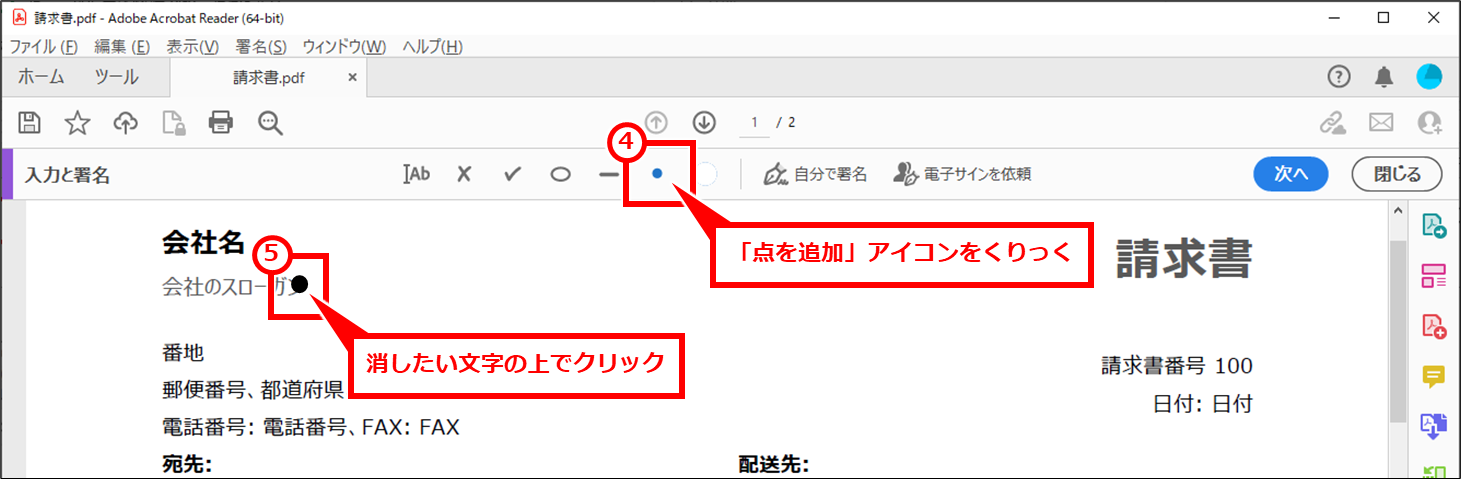Select the cross mark (X) tool
The height and width of the screenshot is (479, 1461).
[464, 174]
